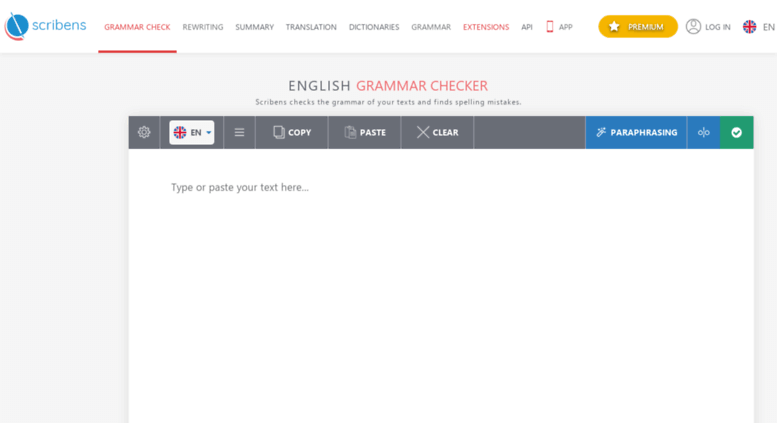Open the settings gear in editor toolbar
Screen dimensions: 777x423
[x=144, y=132]
